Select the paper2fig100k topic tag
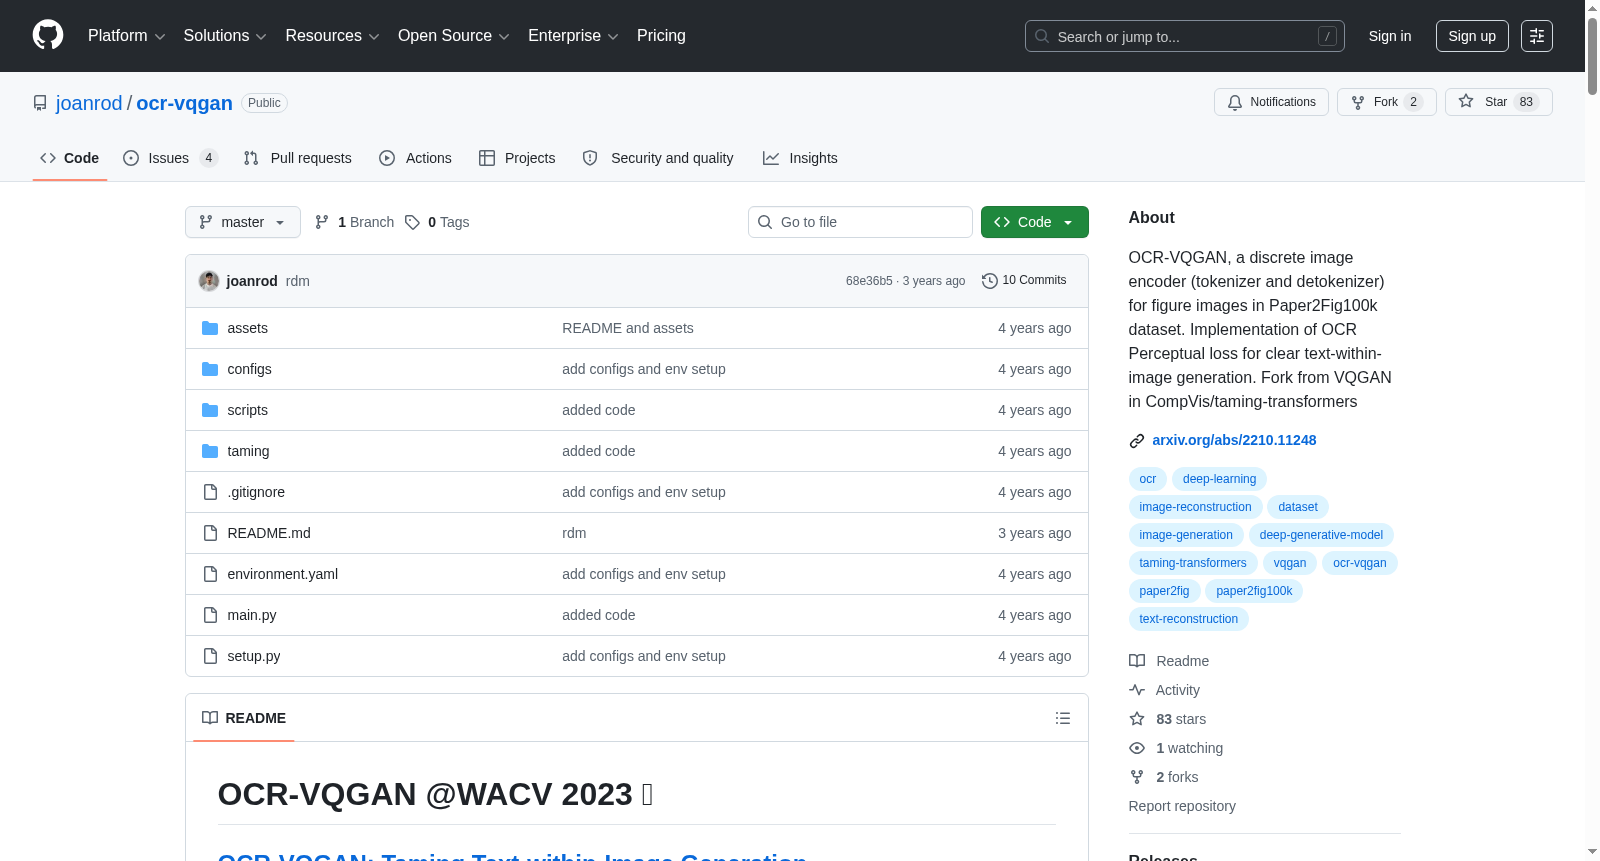 pos(1254,591)
